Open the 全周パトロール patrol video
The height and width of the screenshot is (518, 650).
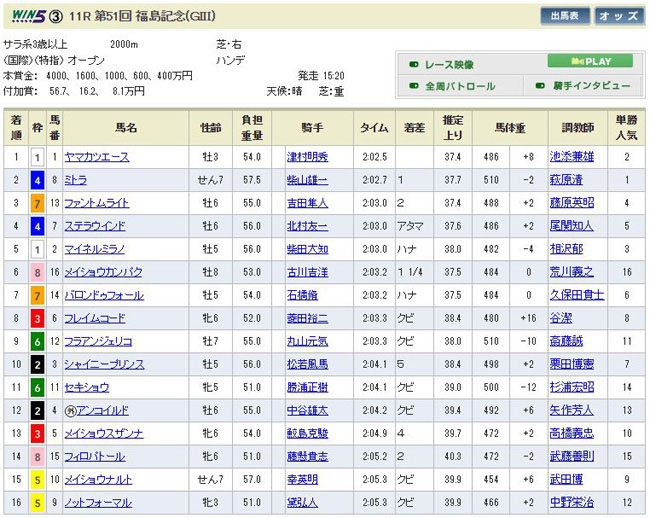pyautogui.click(x=460, y=86)
